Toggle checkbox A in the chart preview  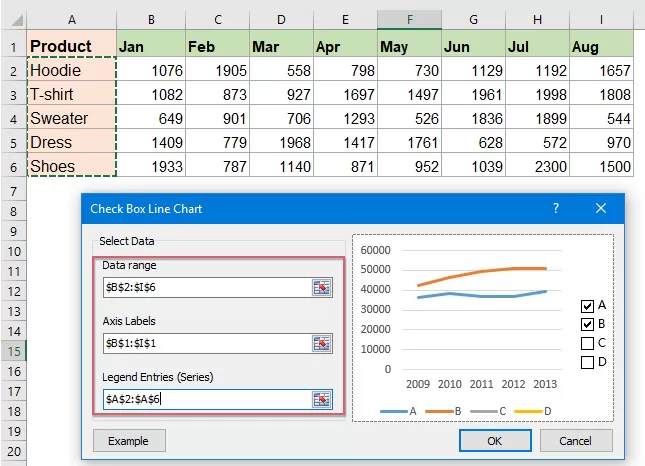[587, 306]
